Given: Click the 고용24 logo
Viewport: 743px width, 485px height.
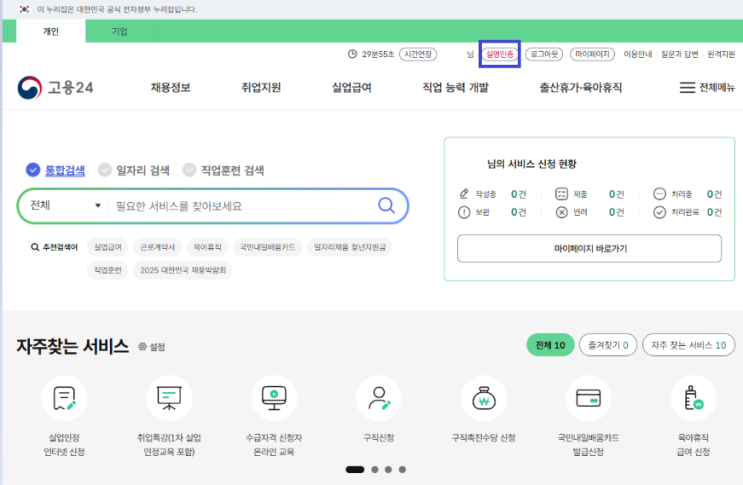Looking at the screenshot, I should click(56, 88).
